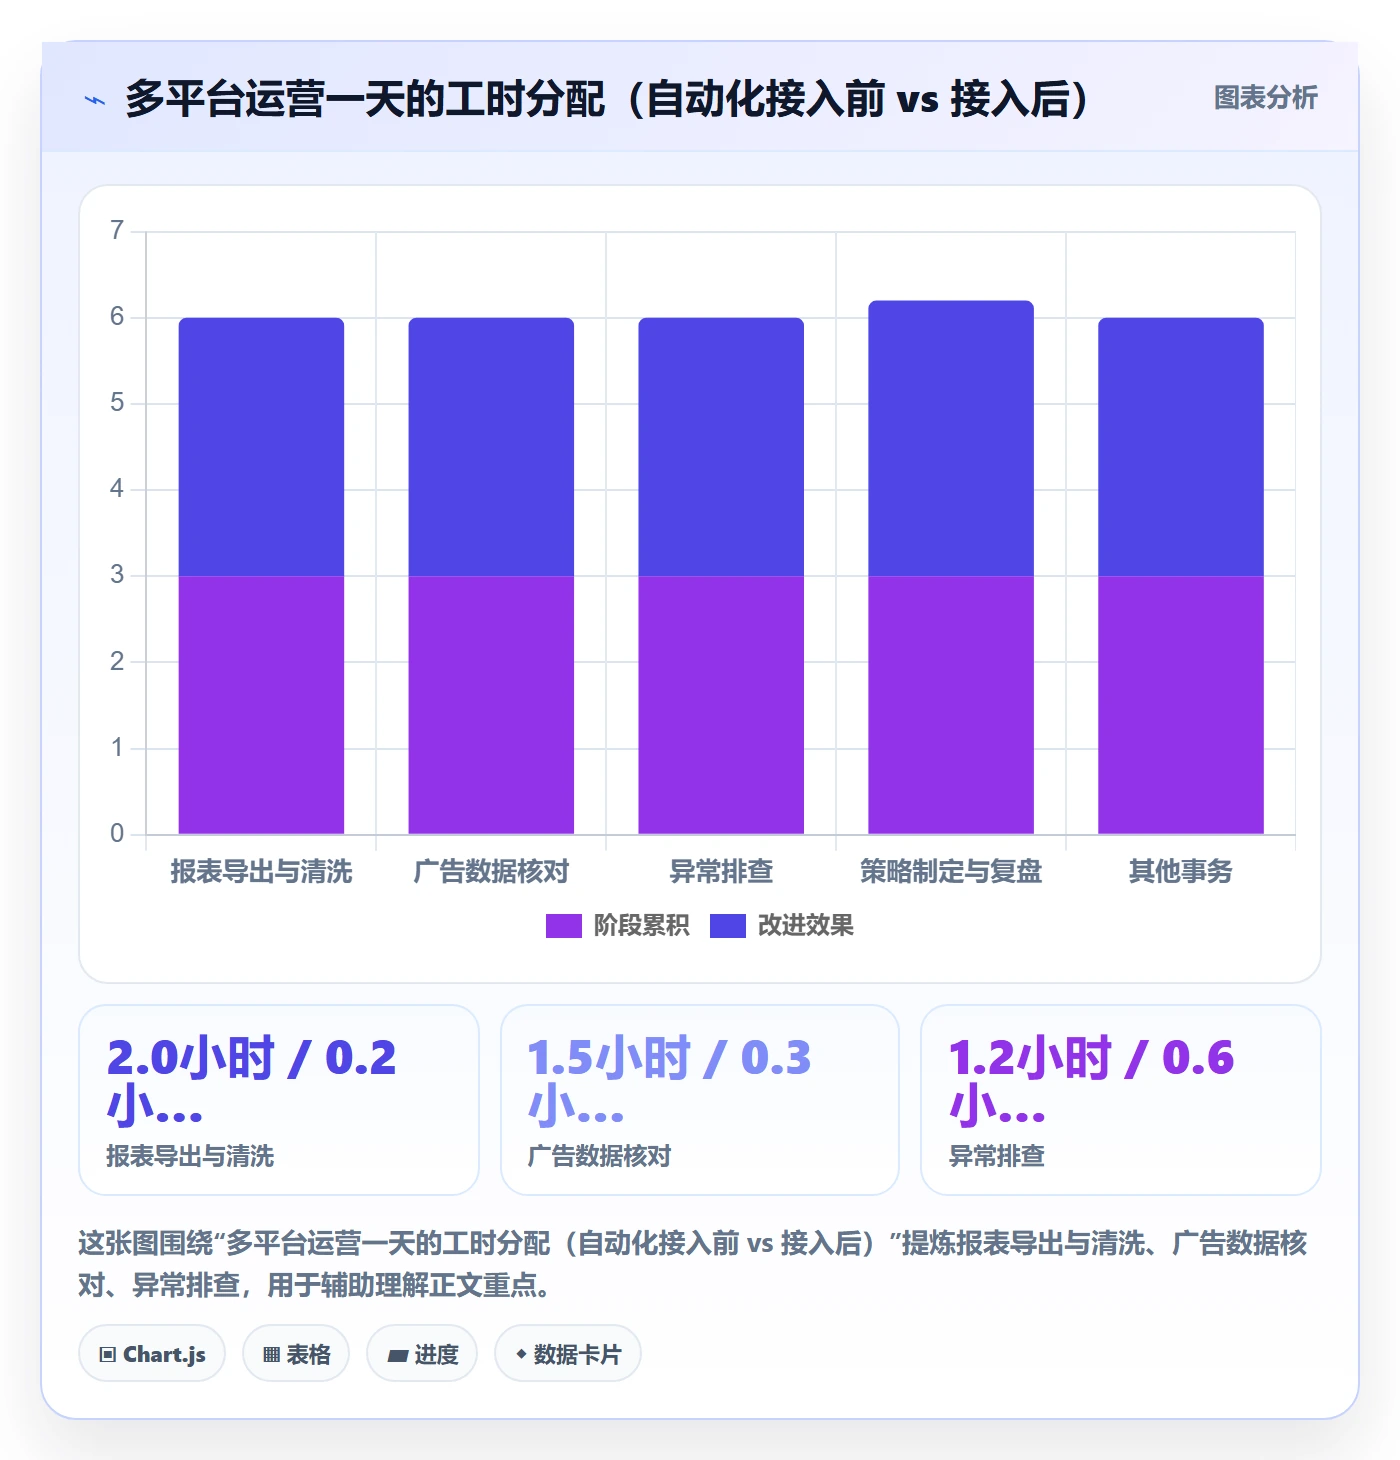Click the 广告数据核对 x-axis label

(491, 872)
